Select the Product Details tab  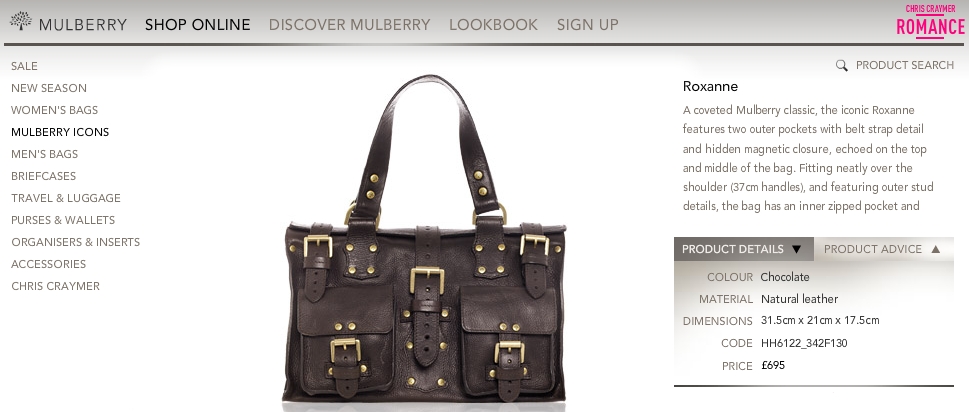pos(743,249)
